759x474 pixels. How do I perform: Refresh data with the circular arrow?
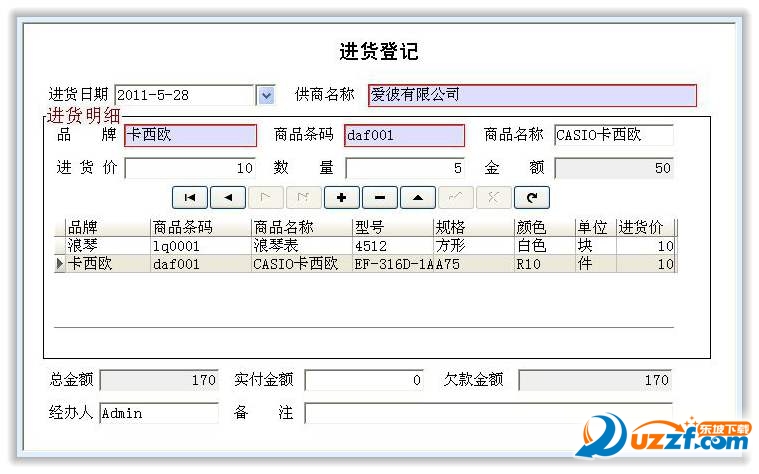532,198
